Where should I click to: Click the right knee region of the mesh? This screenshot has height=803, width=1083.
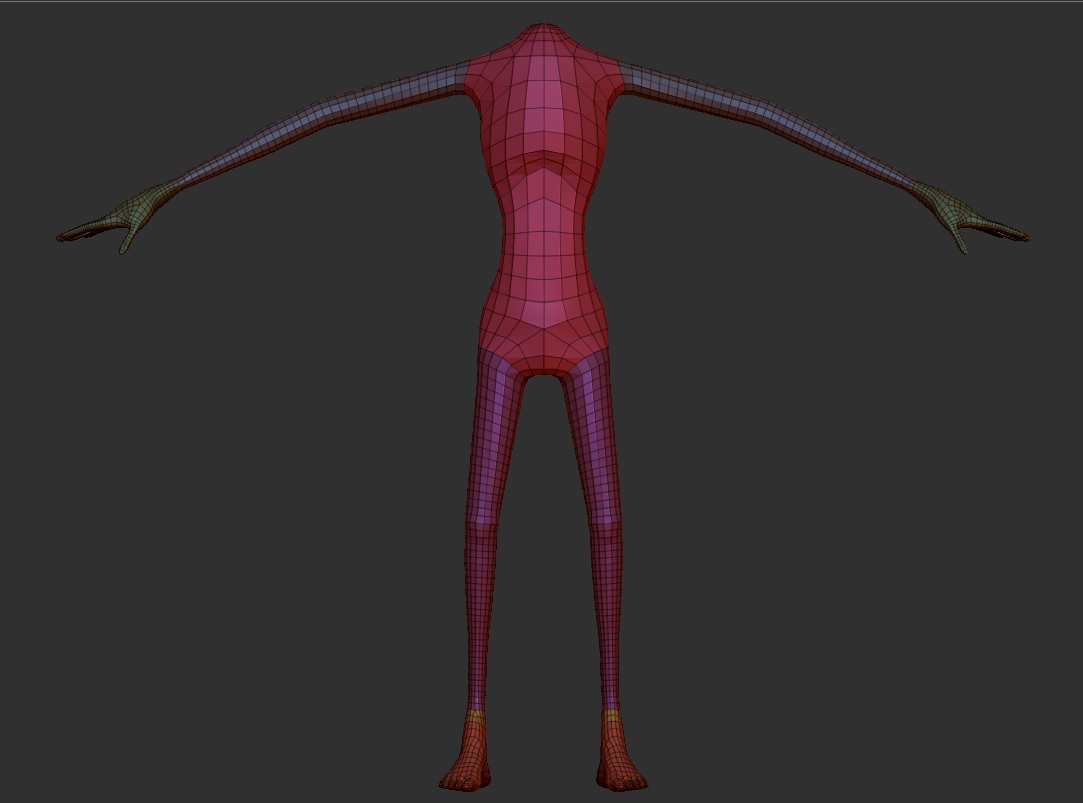point(602,520)
